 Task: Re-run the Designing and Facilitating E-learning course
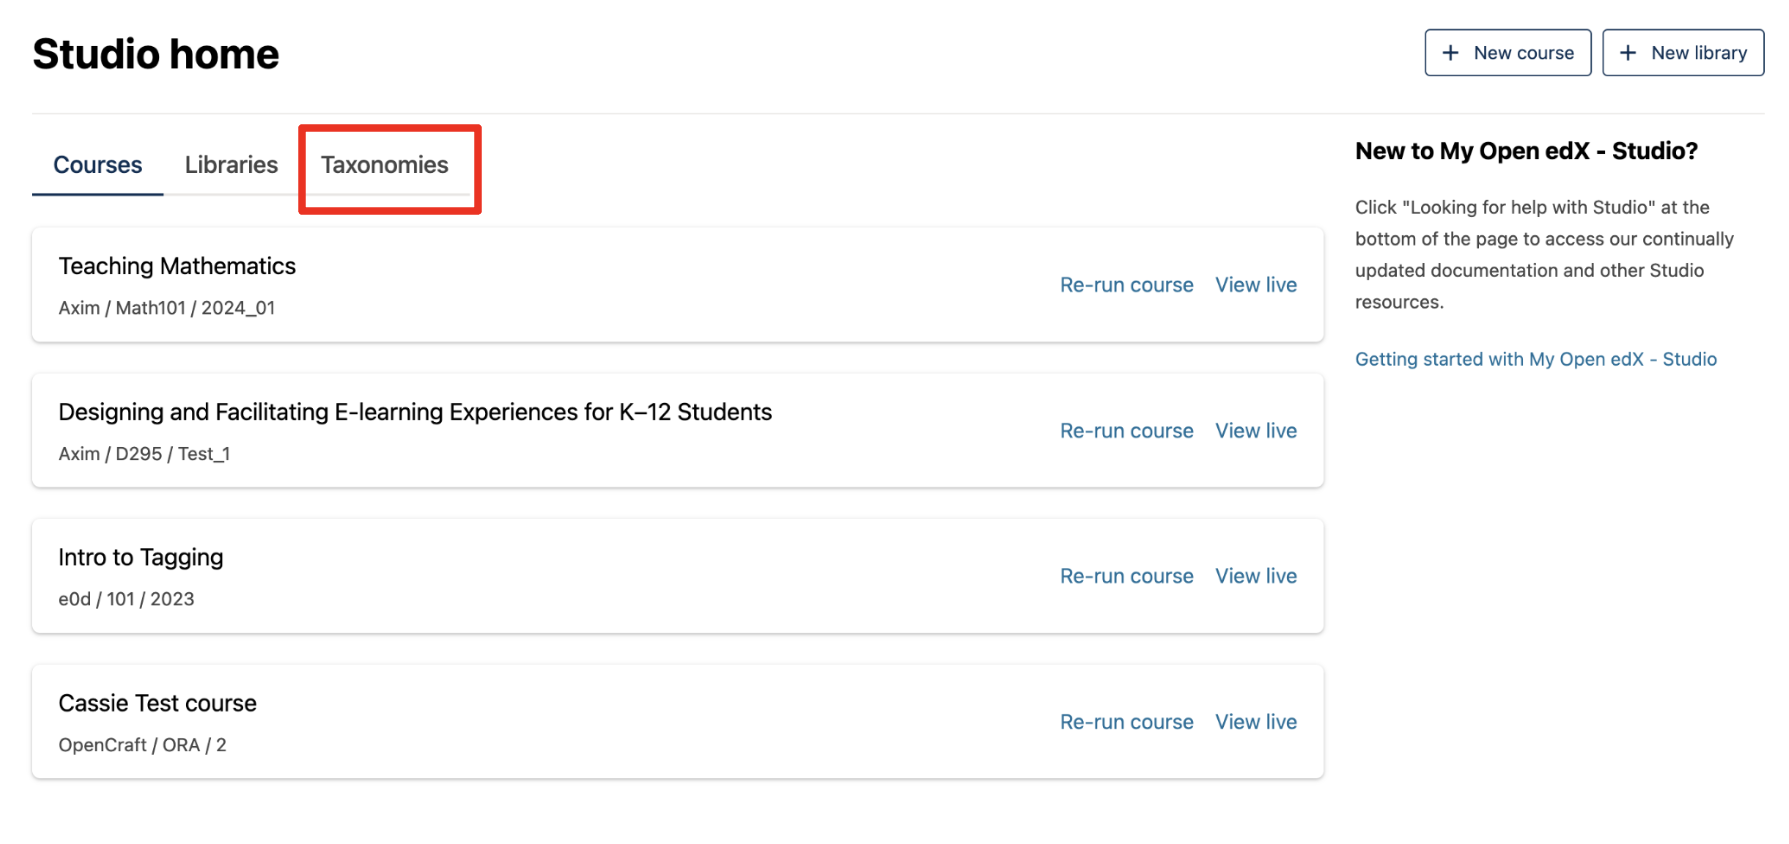coord(1126,431)
